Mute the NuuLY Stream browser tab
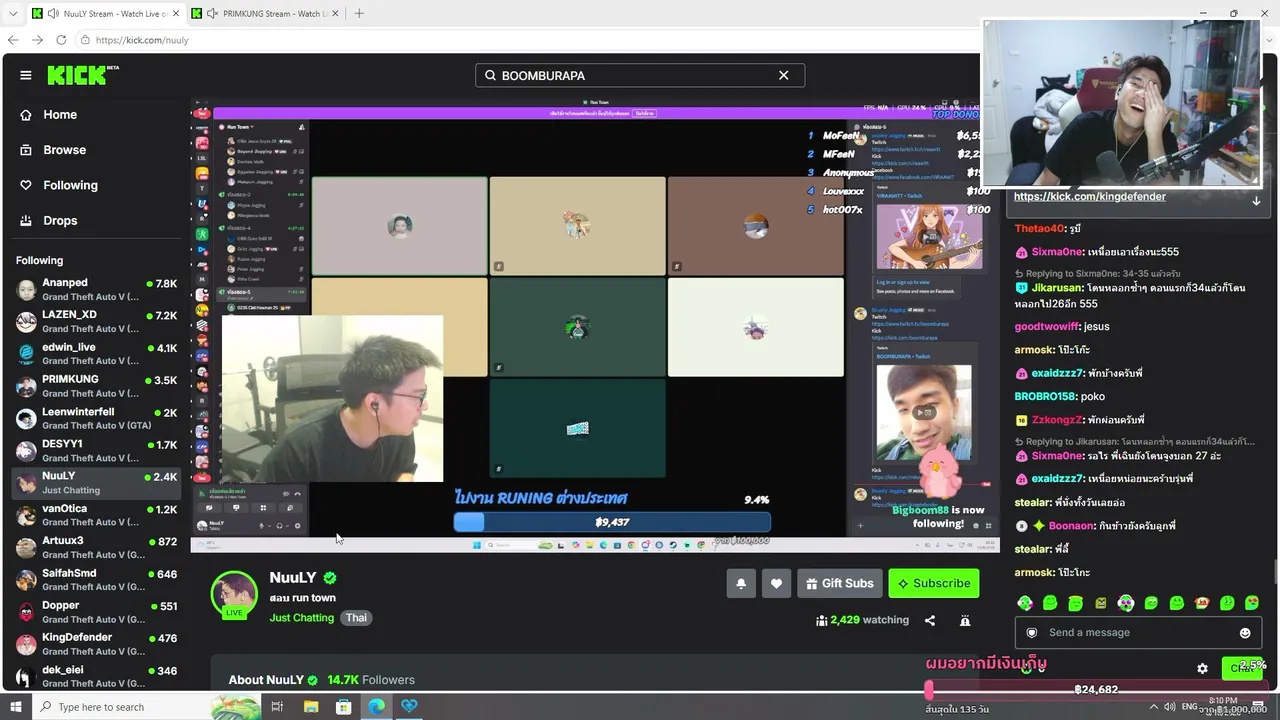 point(52,14)
